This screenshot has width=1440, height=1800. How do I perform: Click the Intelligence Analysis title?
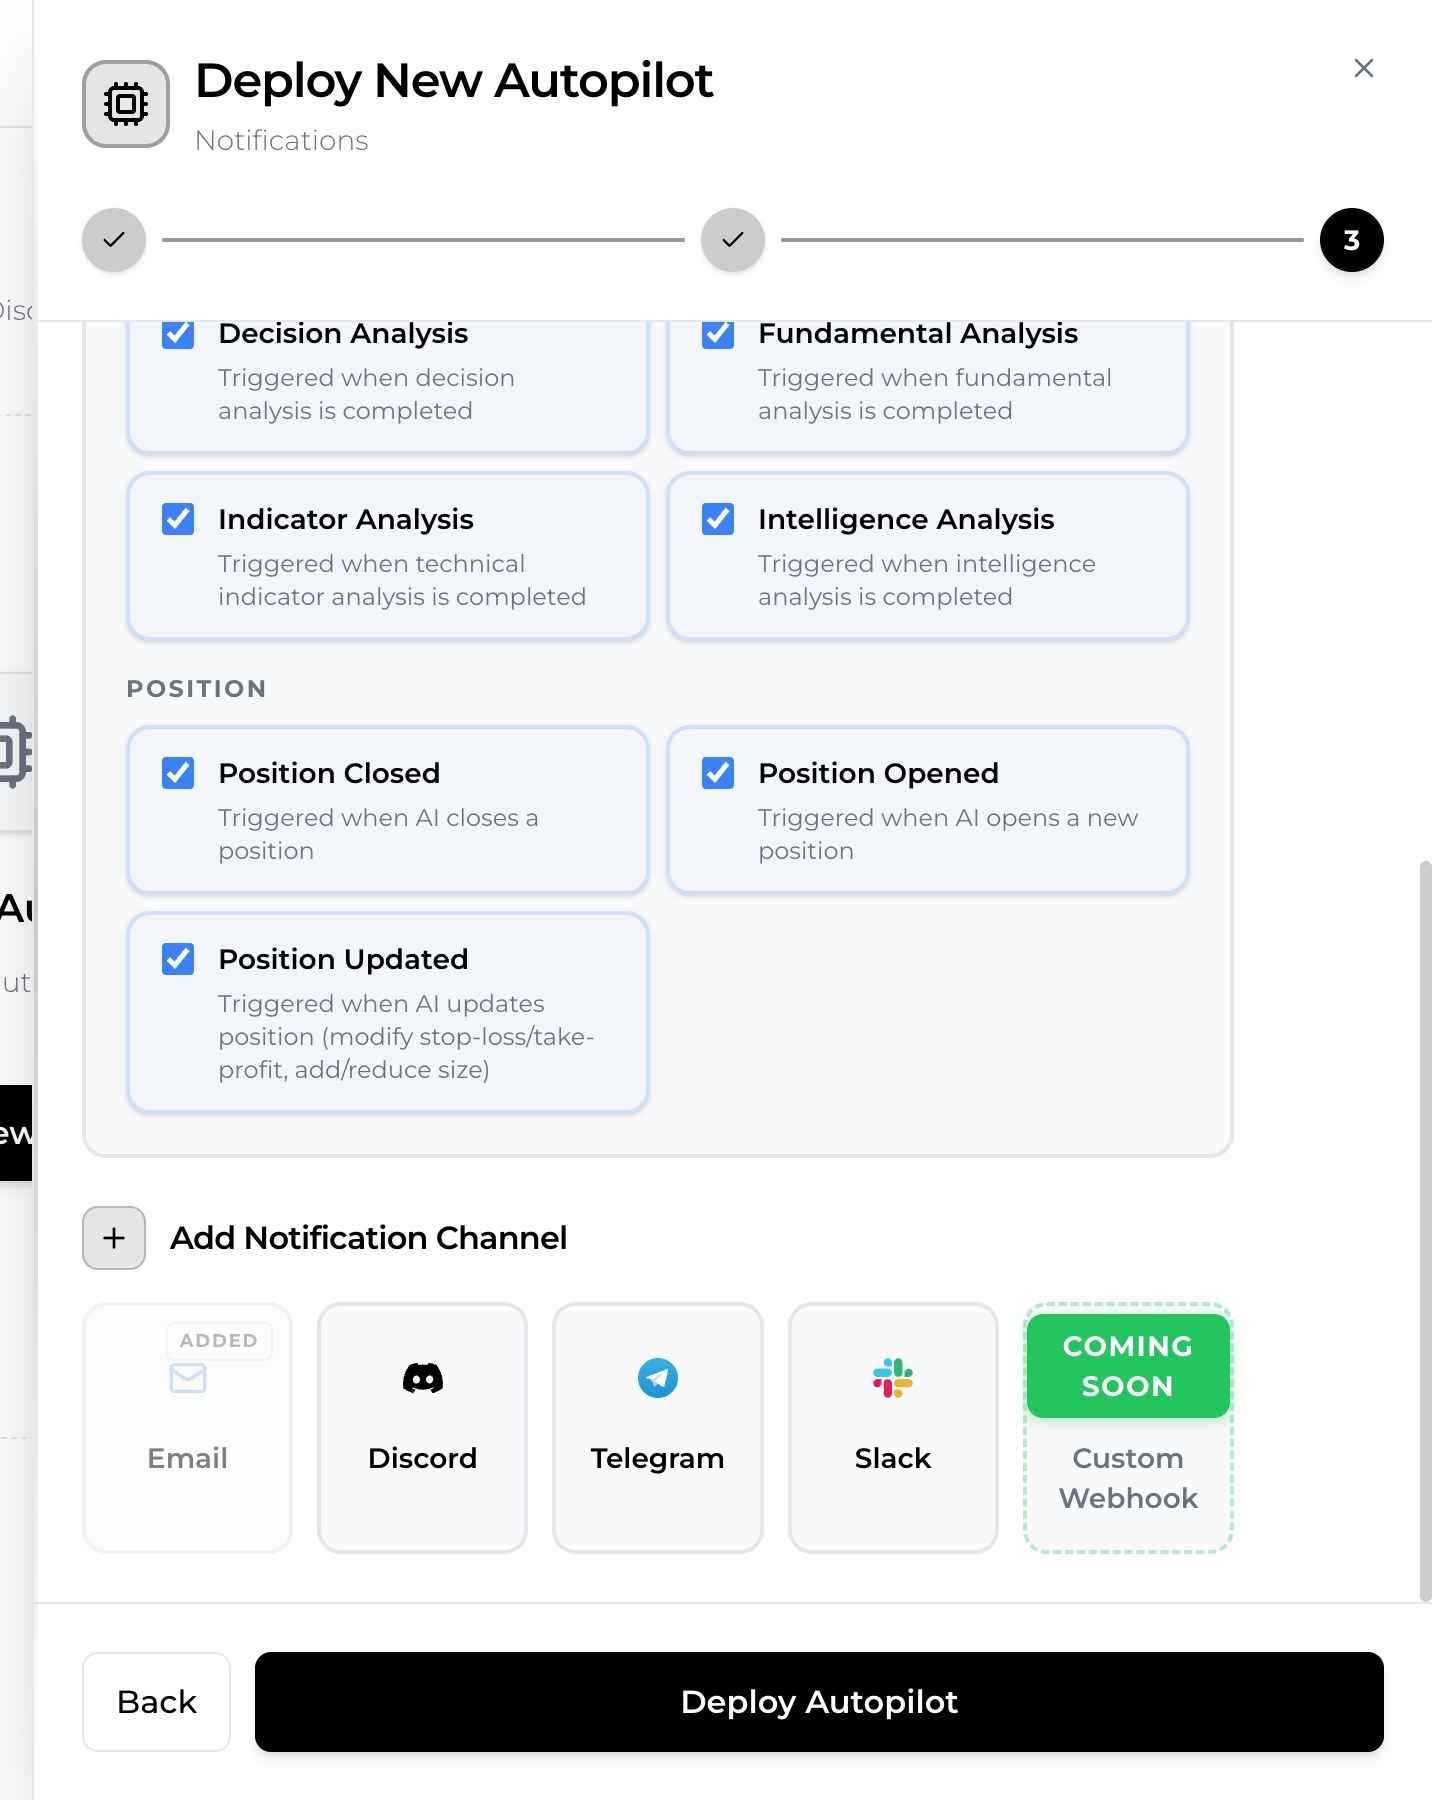[x=906, y=519]
